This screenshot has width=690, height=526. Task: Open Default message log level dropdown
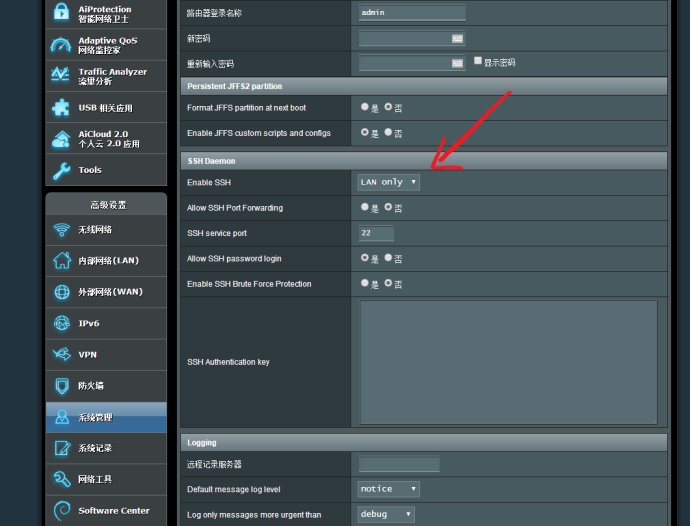(389, 489)
